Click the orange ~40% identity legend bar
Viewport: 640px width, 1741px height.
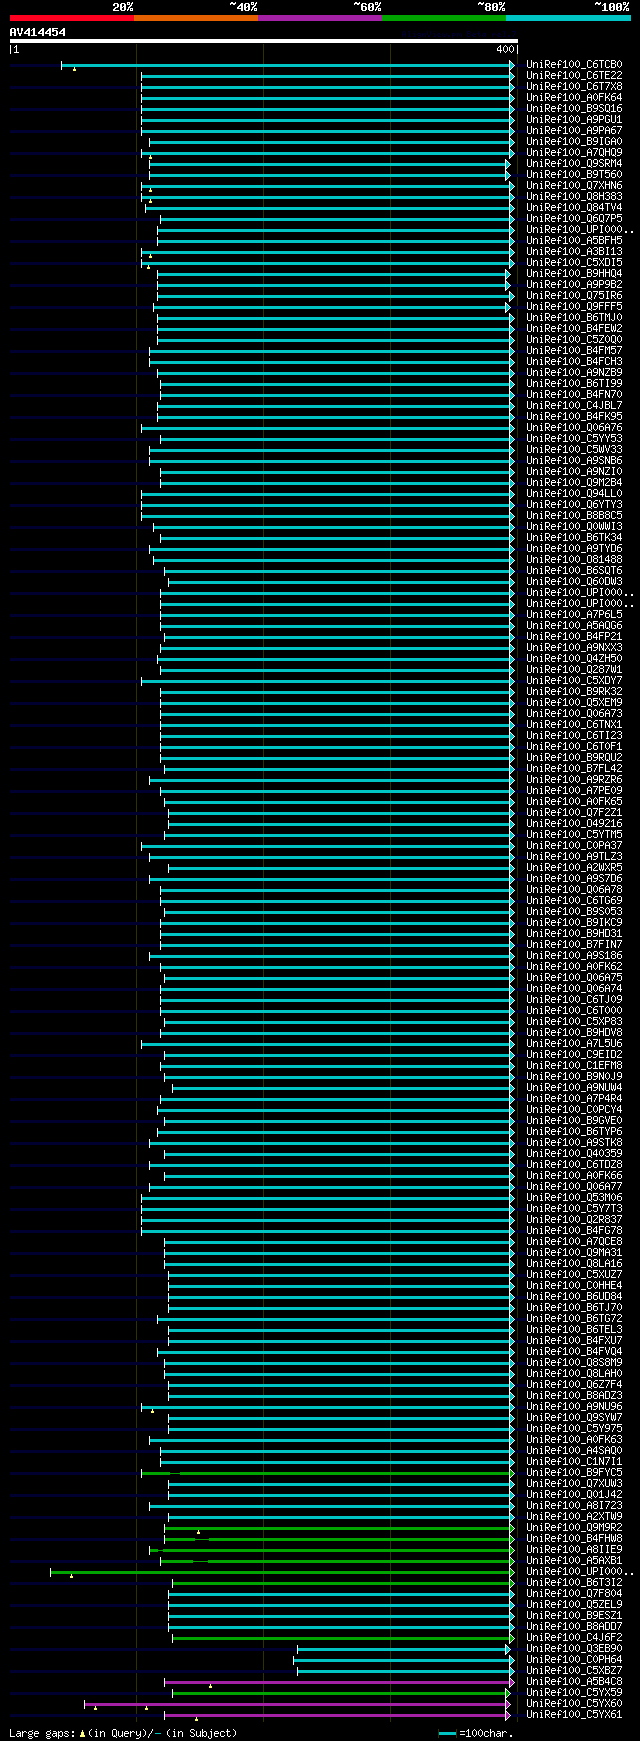(x=196, y=17)
